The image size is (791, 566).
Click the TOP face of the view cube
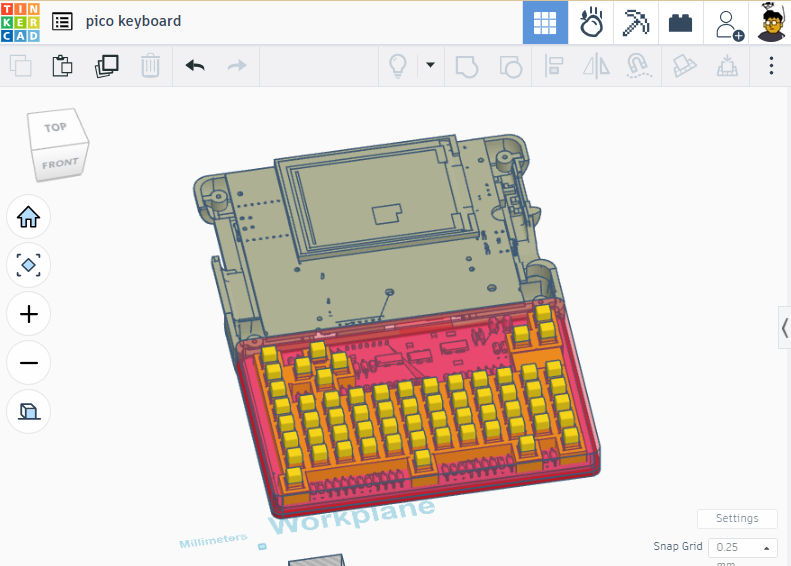[55, 128]
